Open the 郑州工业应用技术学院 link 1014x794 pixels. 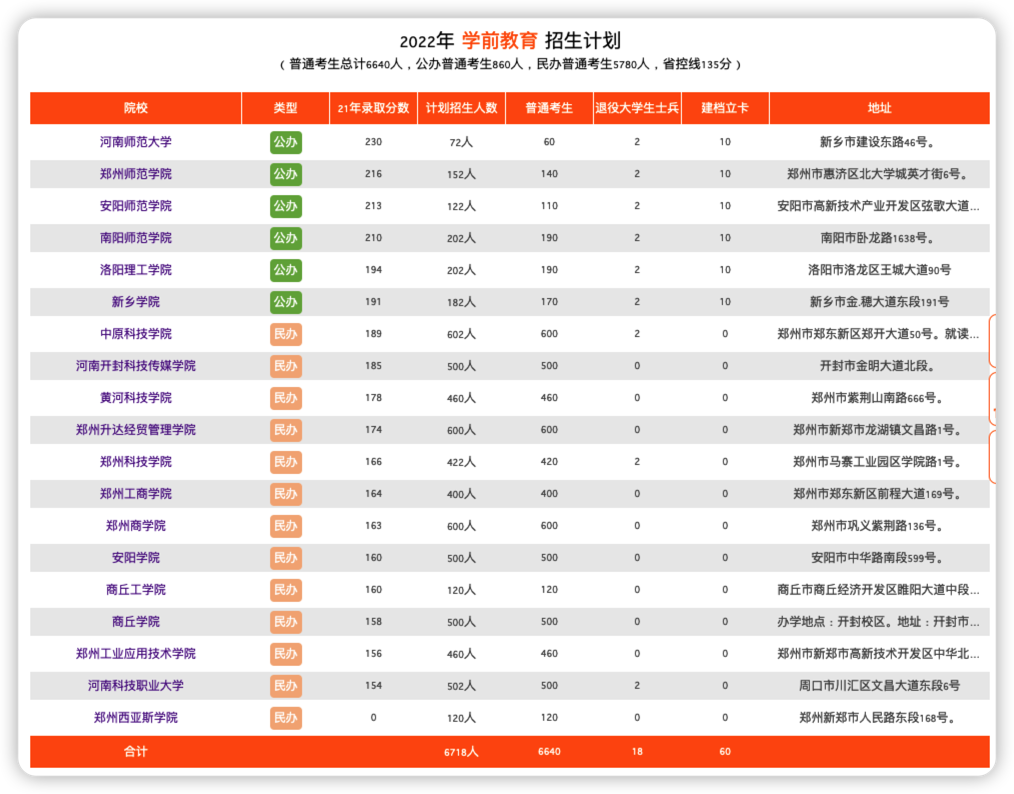(135, 654)
